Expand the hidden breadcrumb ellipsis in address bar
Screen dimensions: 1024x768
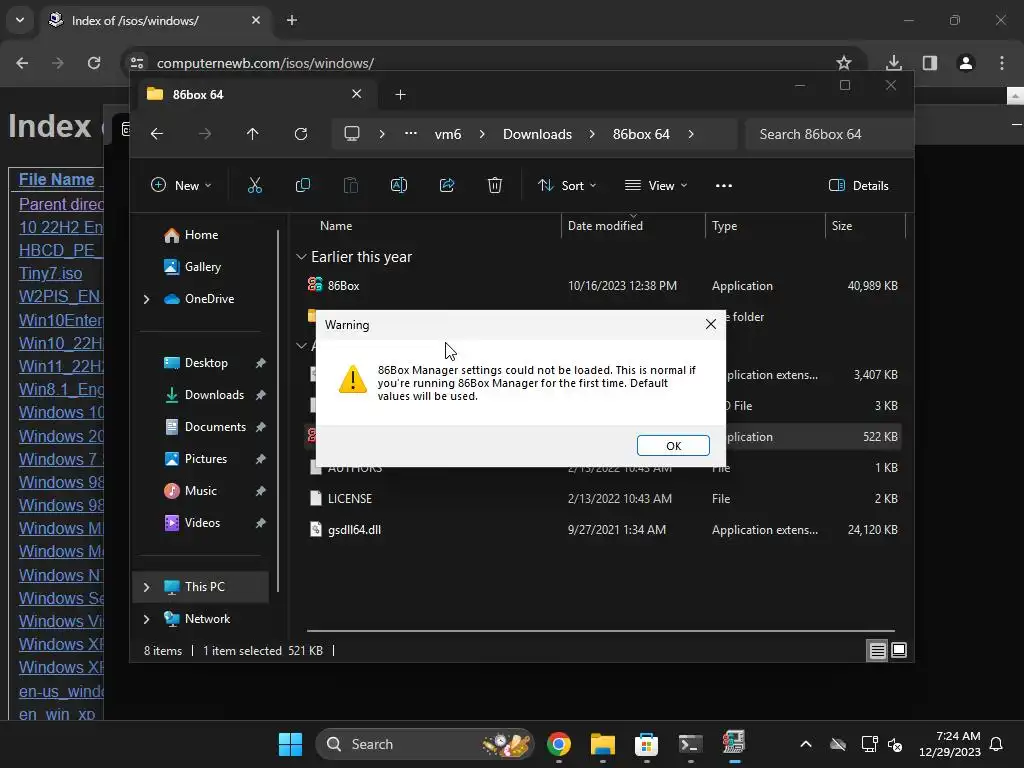click(410, 134)
